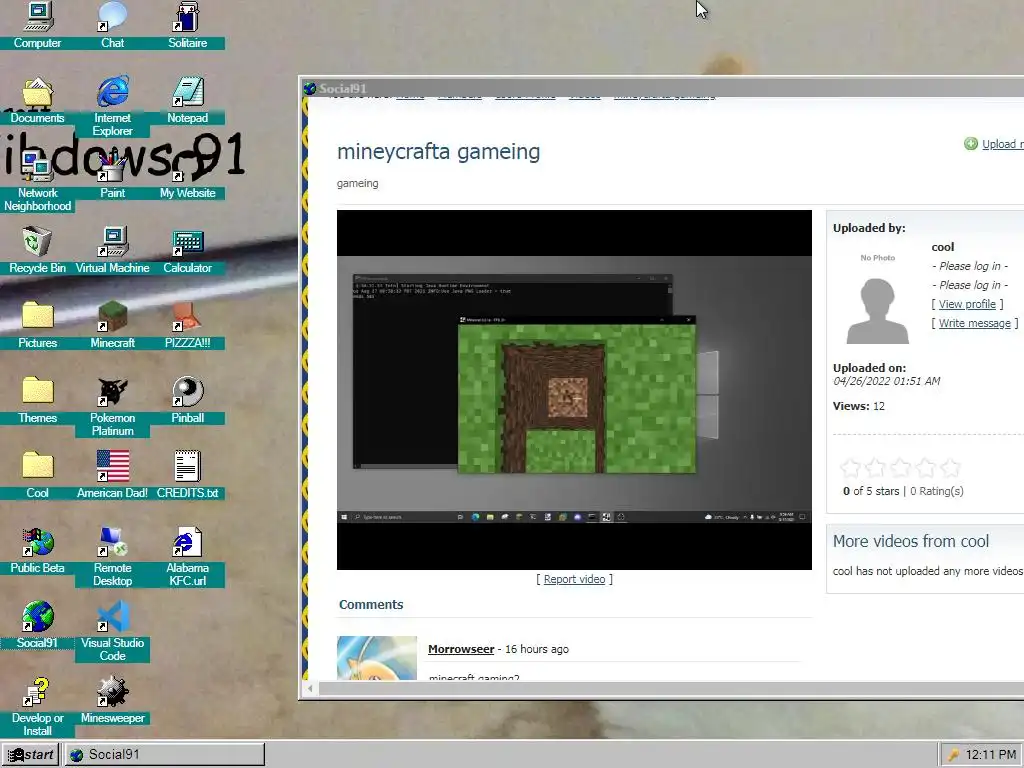Launch the Minecraft desktop shortcut

click(112, 325)
